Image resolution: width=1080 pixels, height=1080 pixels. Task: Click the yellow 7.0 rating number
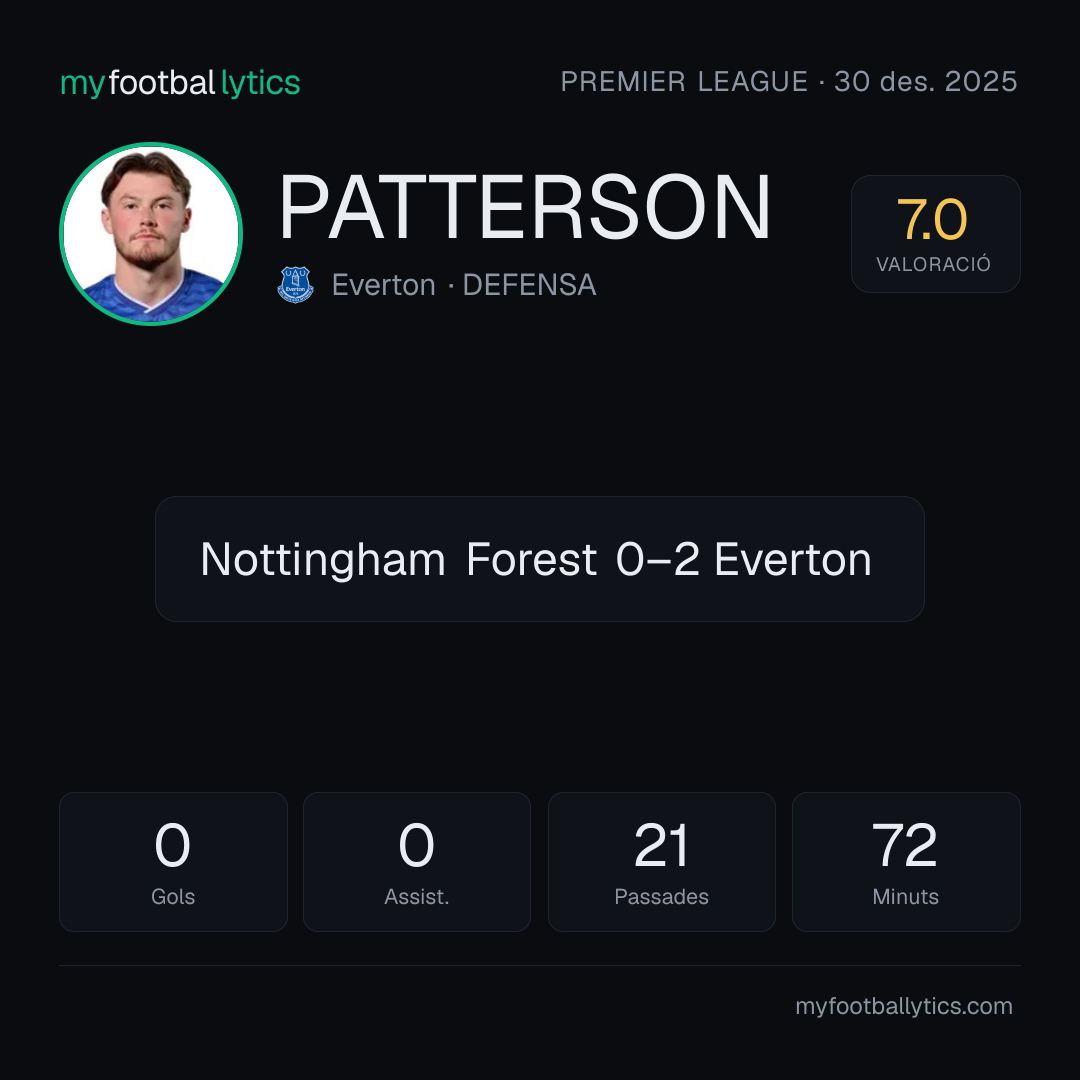pyautogui.click(x=932, y=220)
